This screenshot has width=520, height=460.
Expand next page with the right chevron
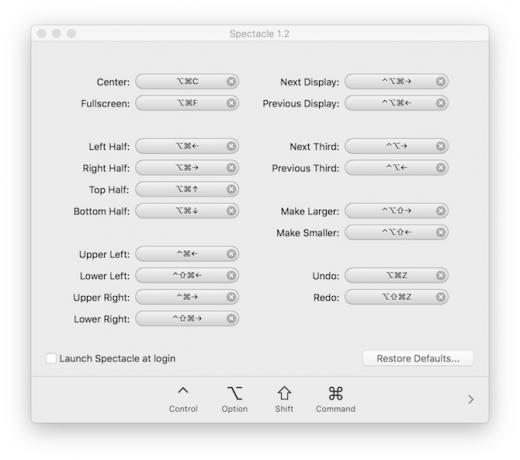pos(470,399)
